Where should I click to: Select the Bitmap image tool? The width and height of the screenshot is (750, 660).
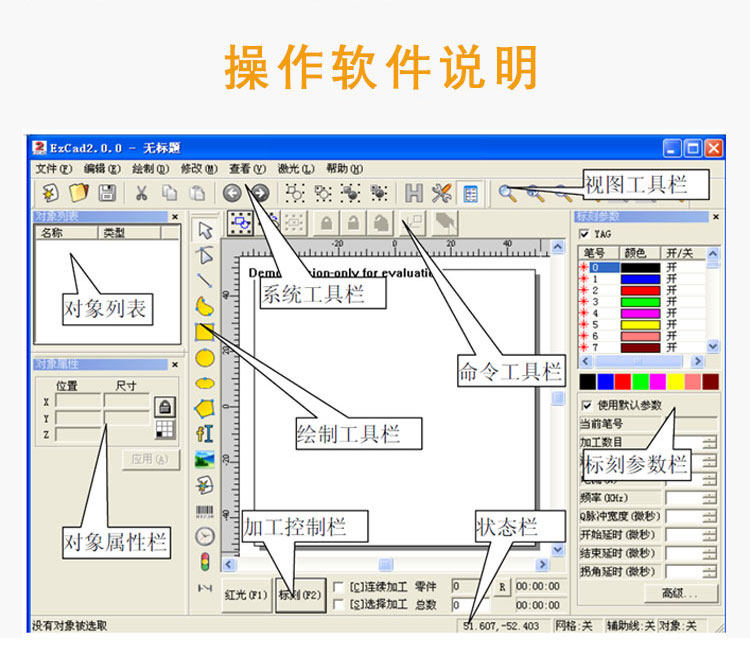click(205, 460)
